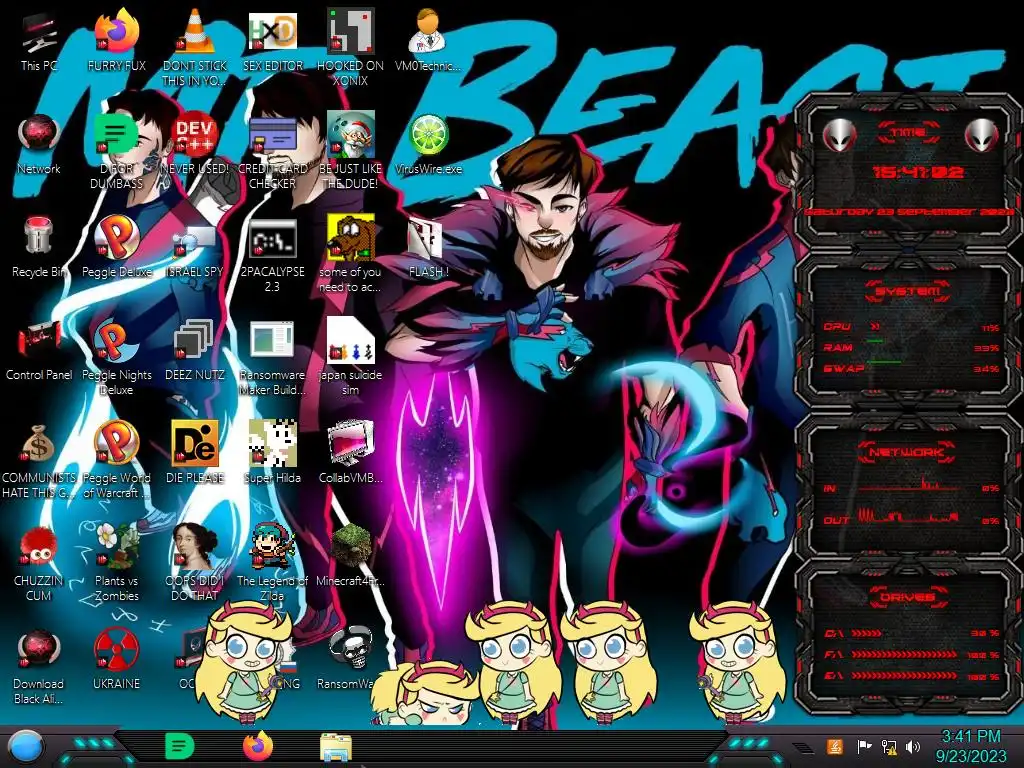Click the TIME header in the gadget
1024x768 pixels.
coord(908,132)
